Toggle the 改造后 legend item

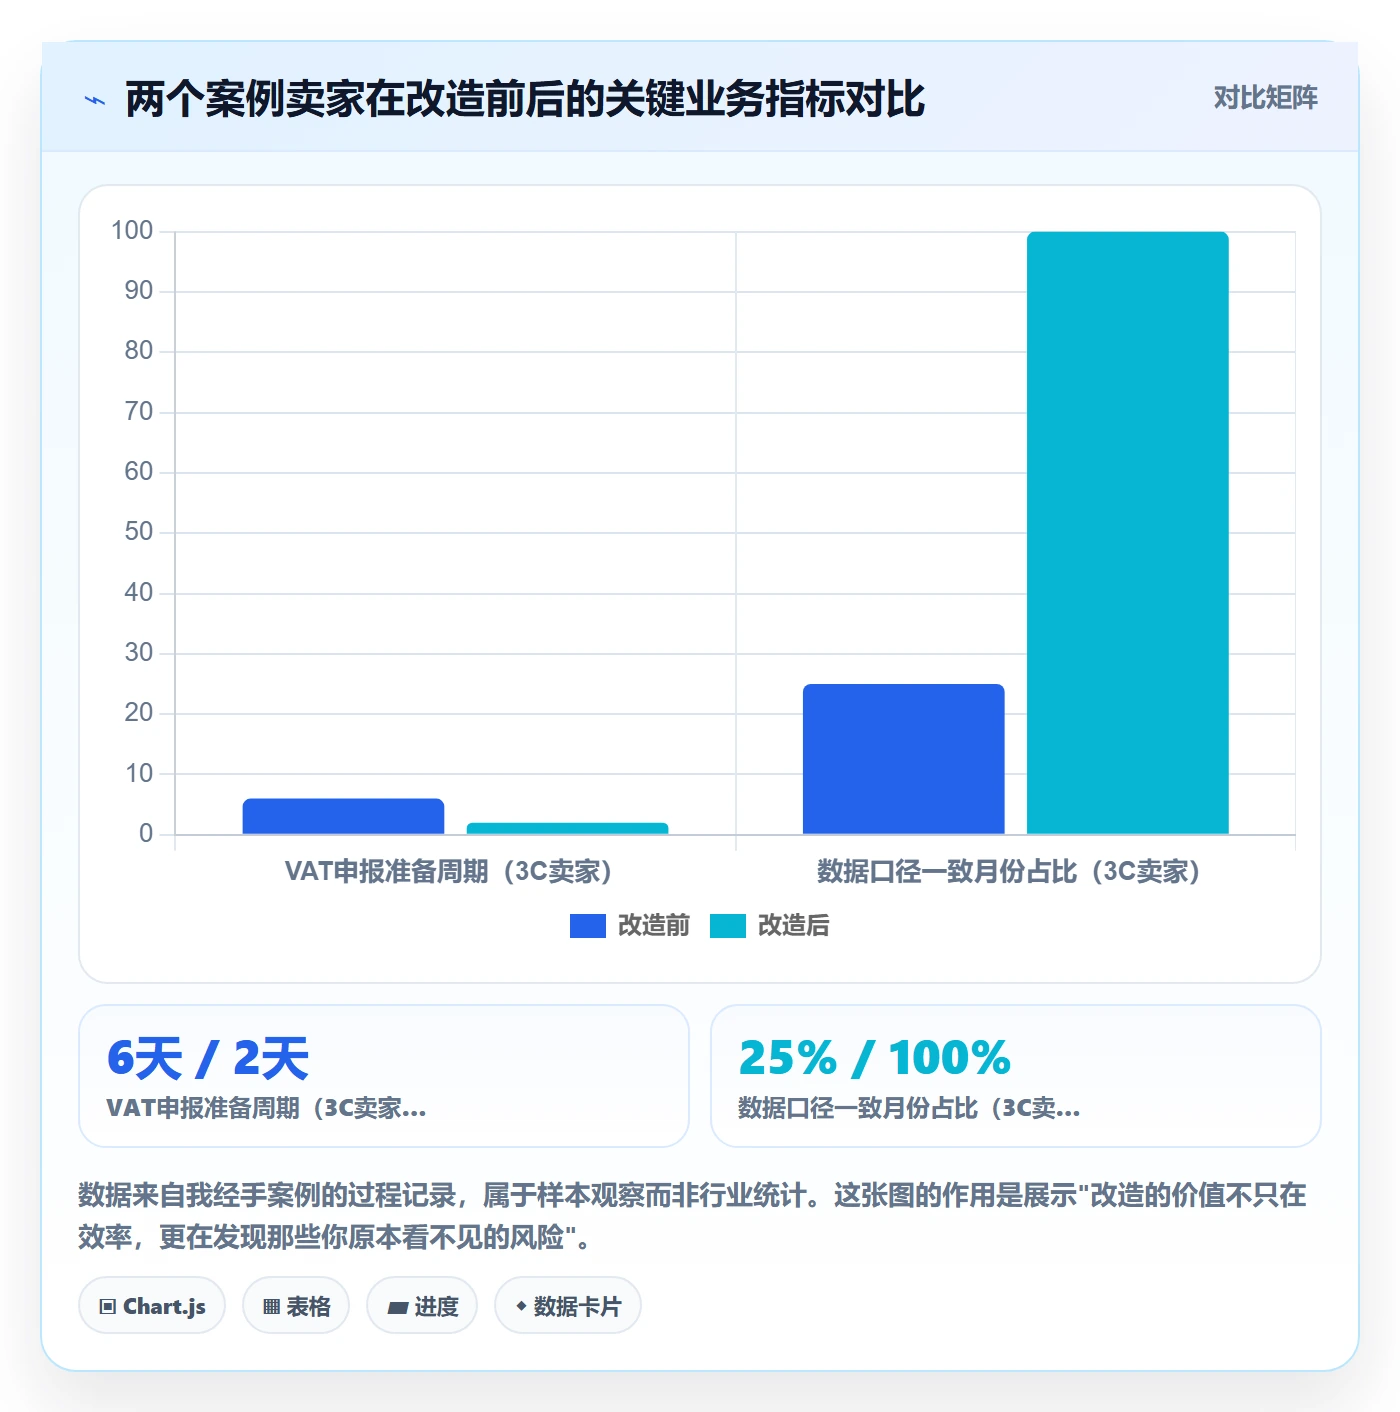[770, 926]
